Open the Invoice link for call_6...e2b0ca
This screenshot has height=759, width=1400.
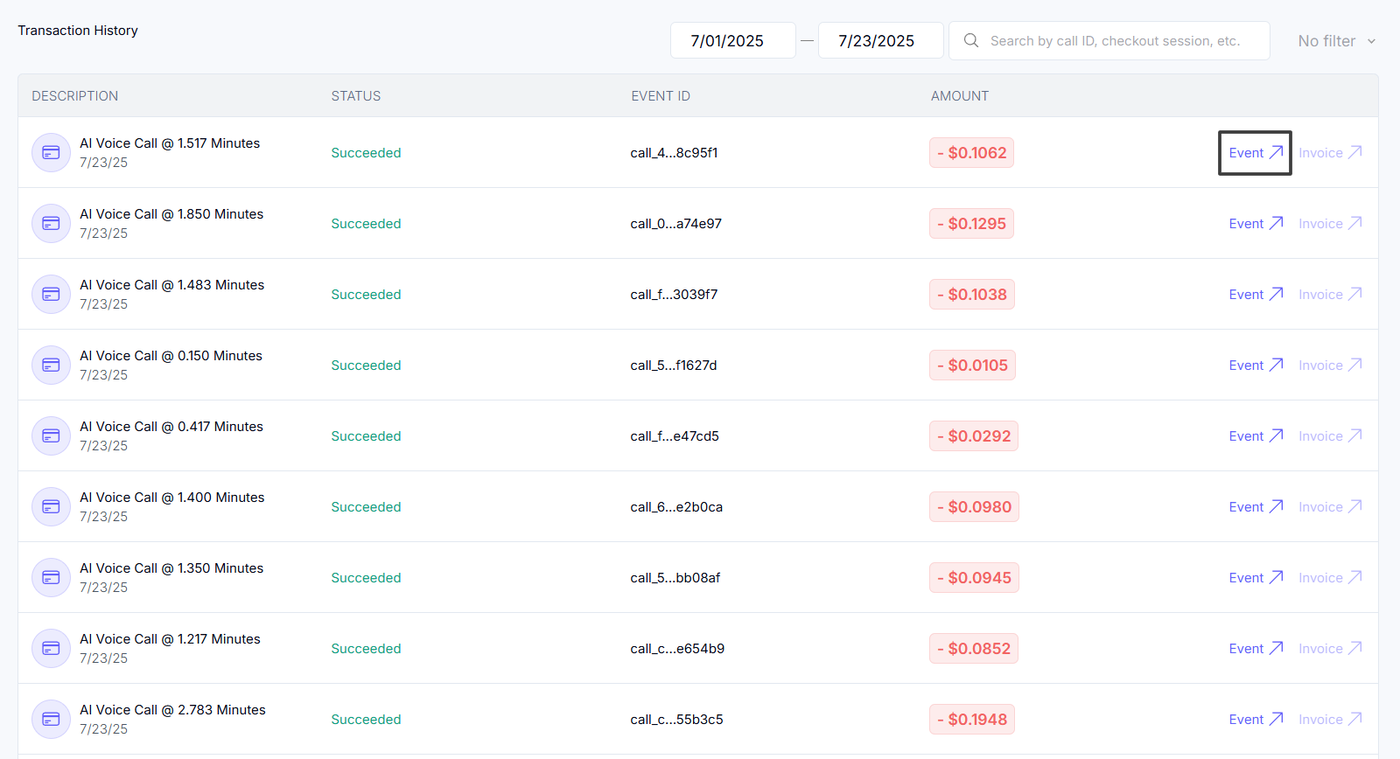point(1330,507)
